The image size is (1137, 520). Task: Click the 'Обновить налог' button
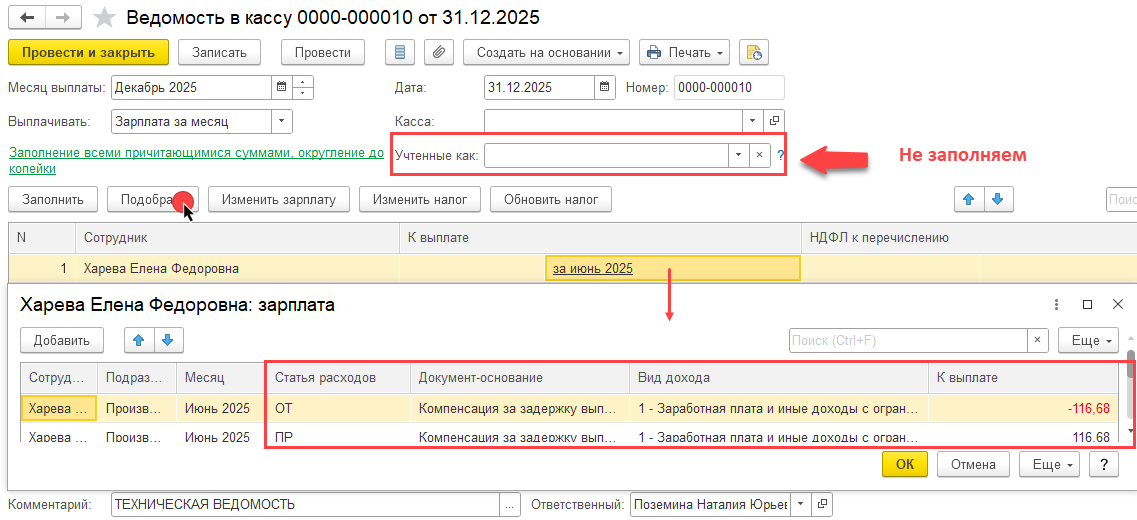click(551, 199)
